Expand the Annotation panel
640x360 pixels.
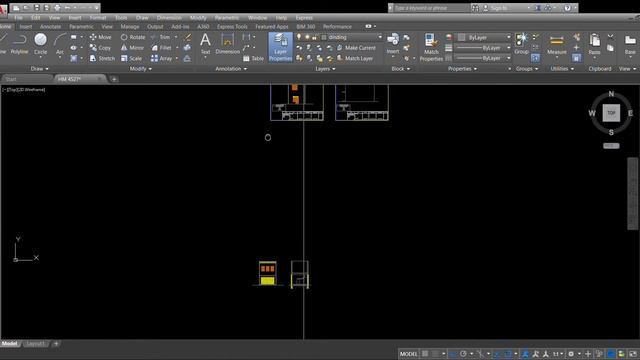tap(231, 69)
